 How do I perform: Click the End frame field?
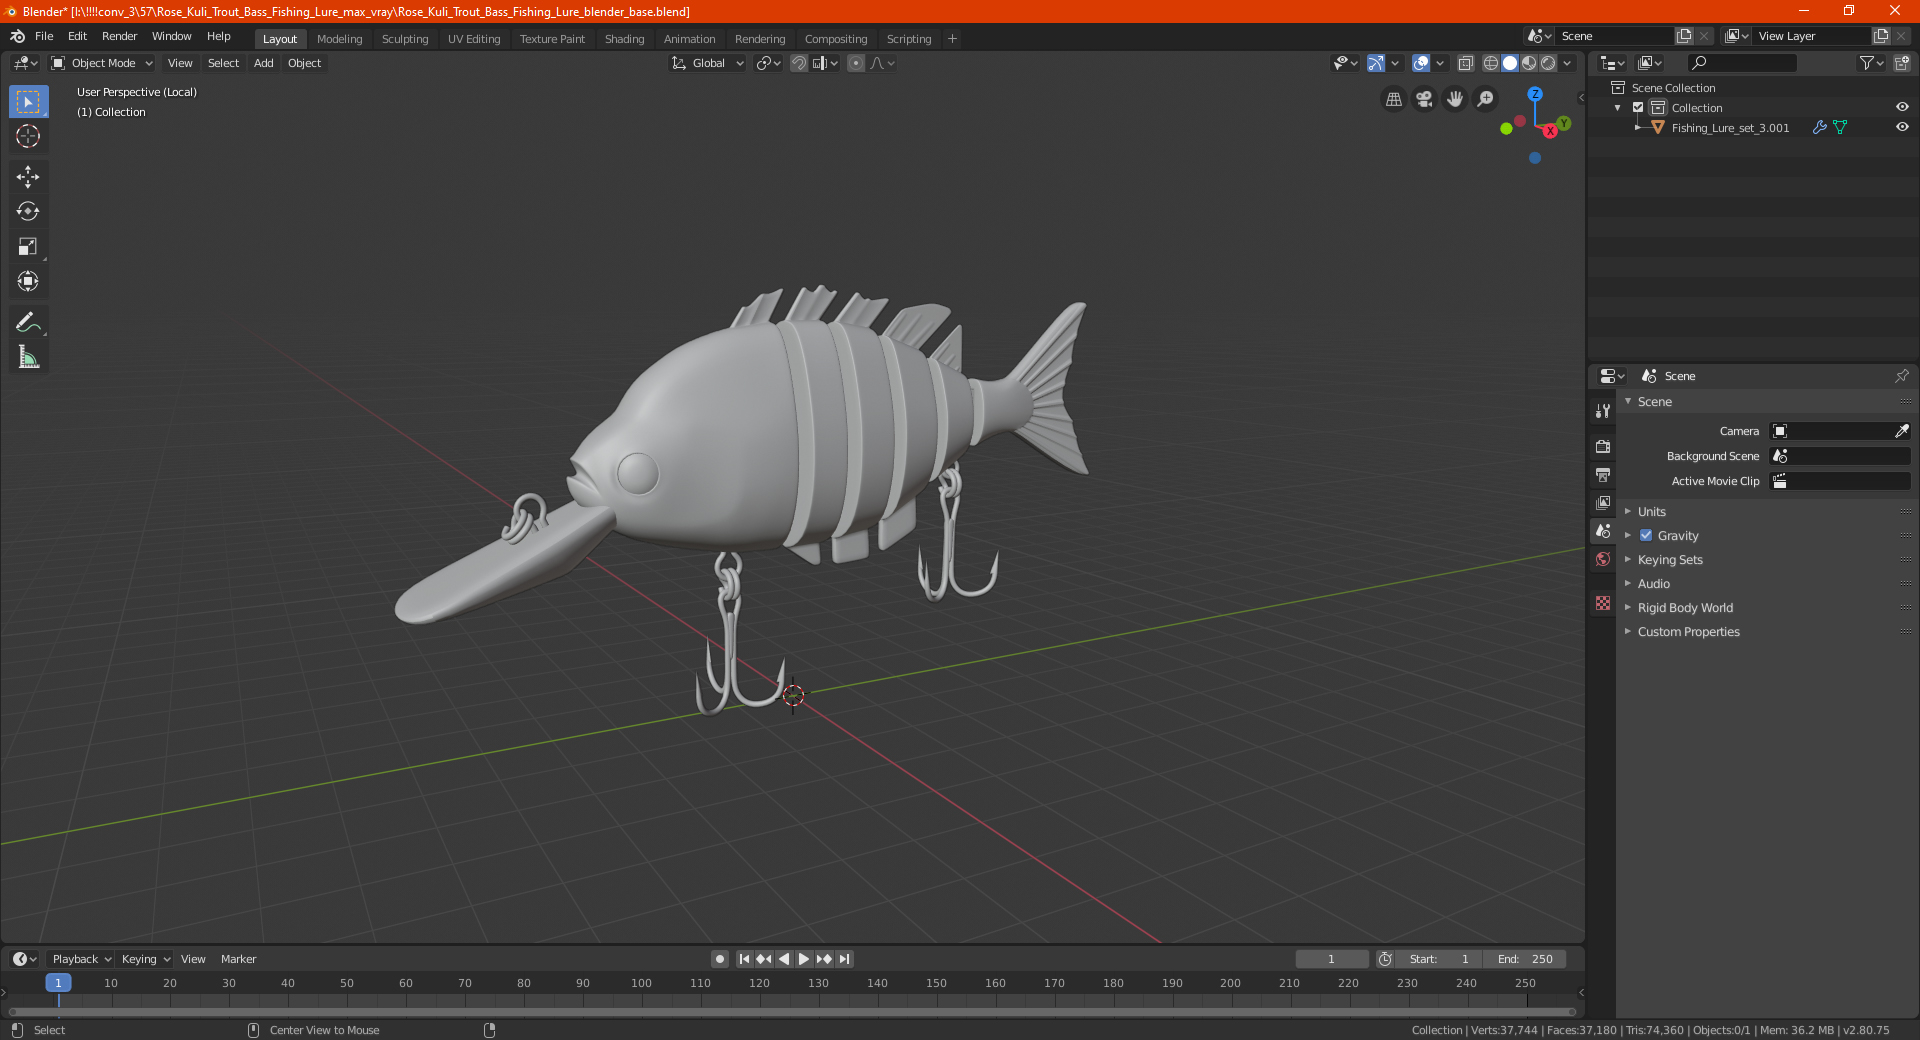pos(1525,959)
